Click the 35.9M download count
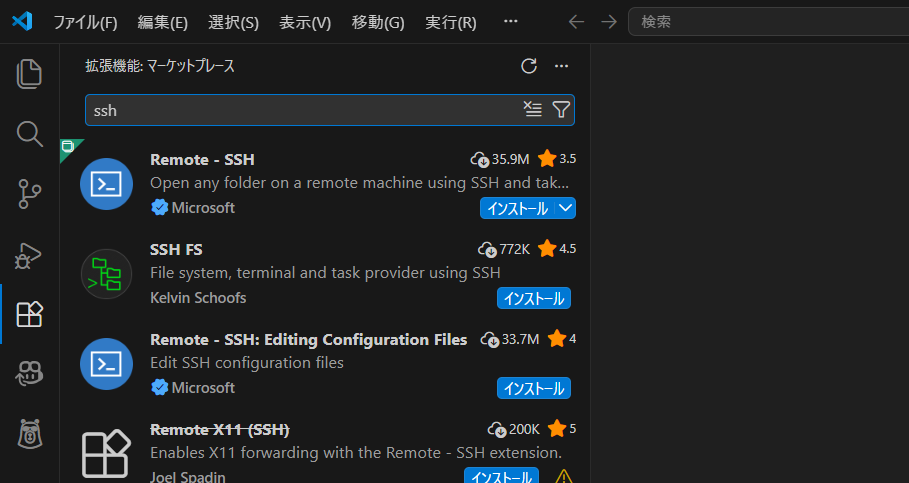Viewport: 909px width, 483px height. pos(510,159)
